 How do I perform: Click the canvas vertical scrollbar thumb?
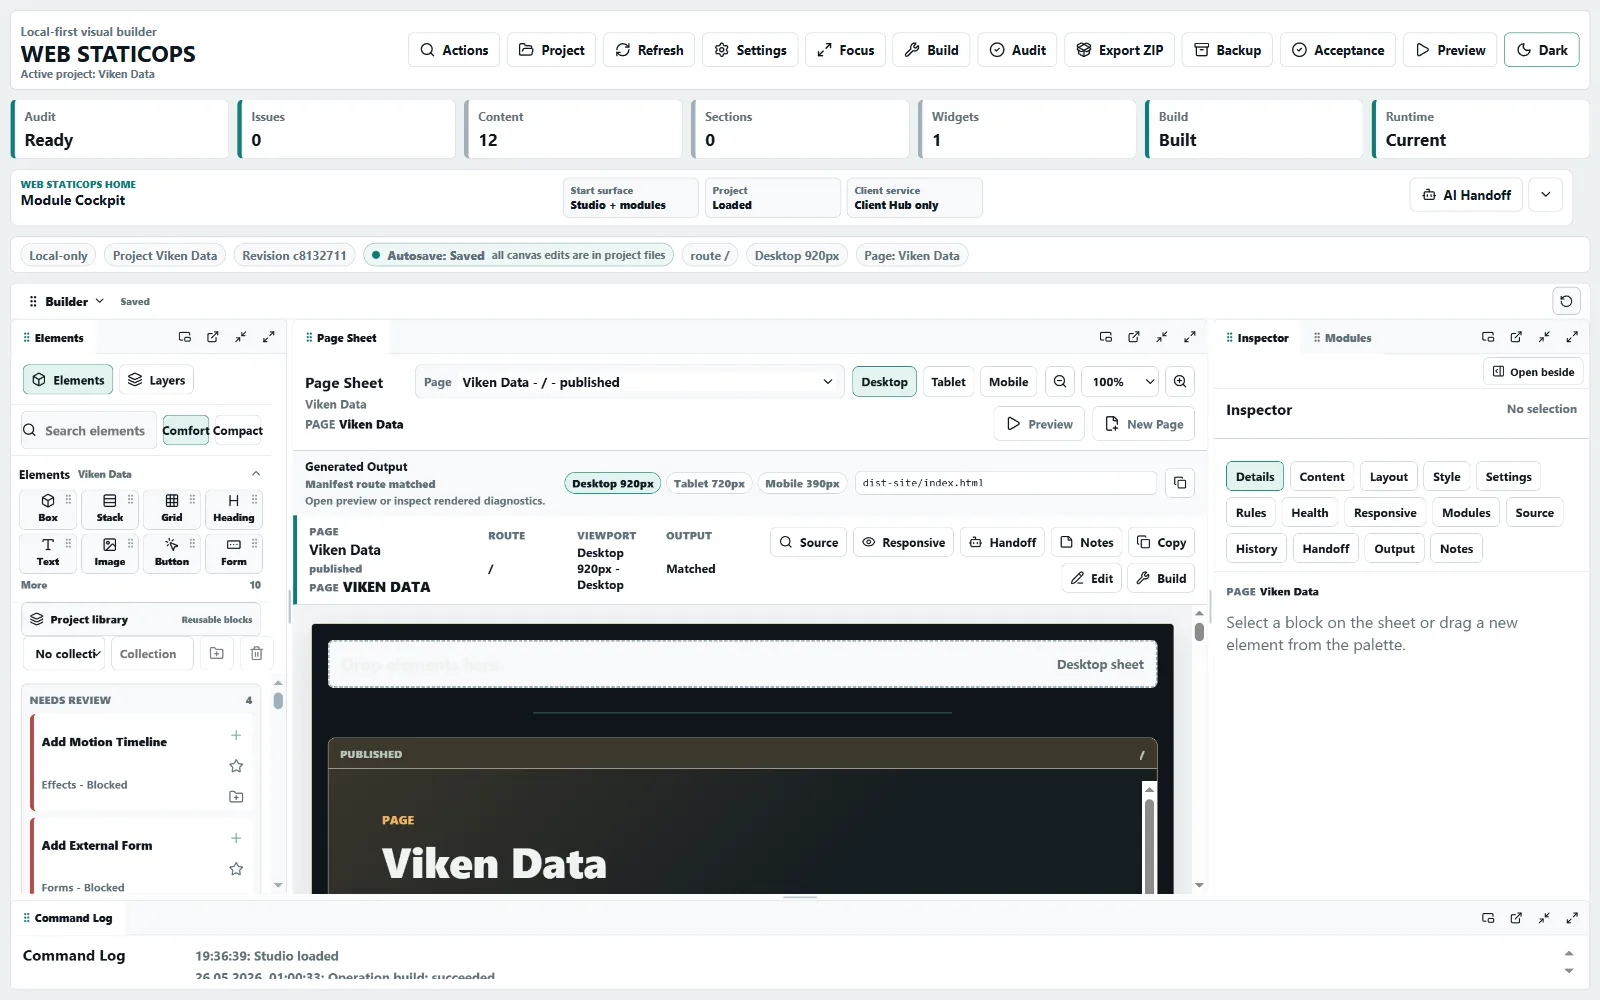1199,631
